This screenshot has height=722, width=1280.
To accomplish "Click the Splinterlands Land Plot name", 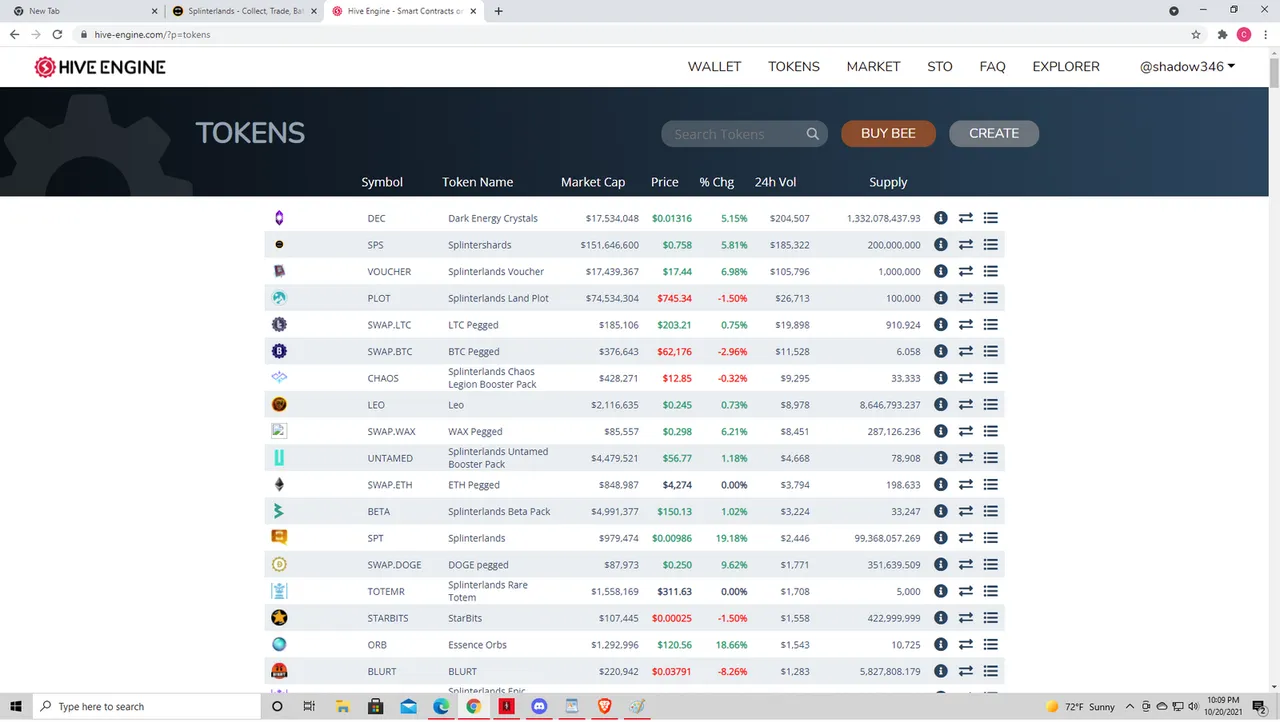I will coord(498,298).
